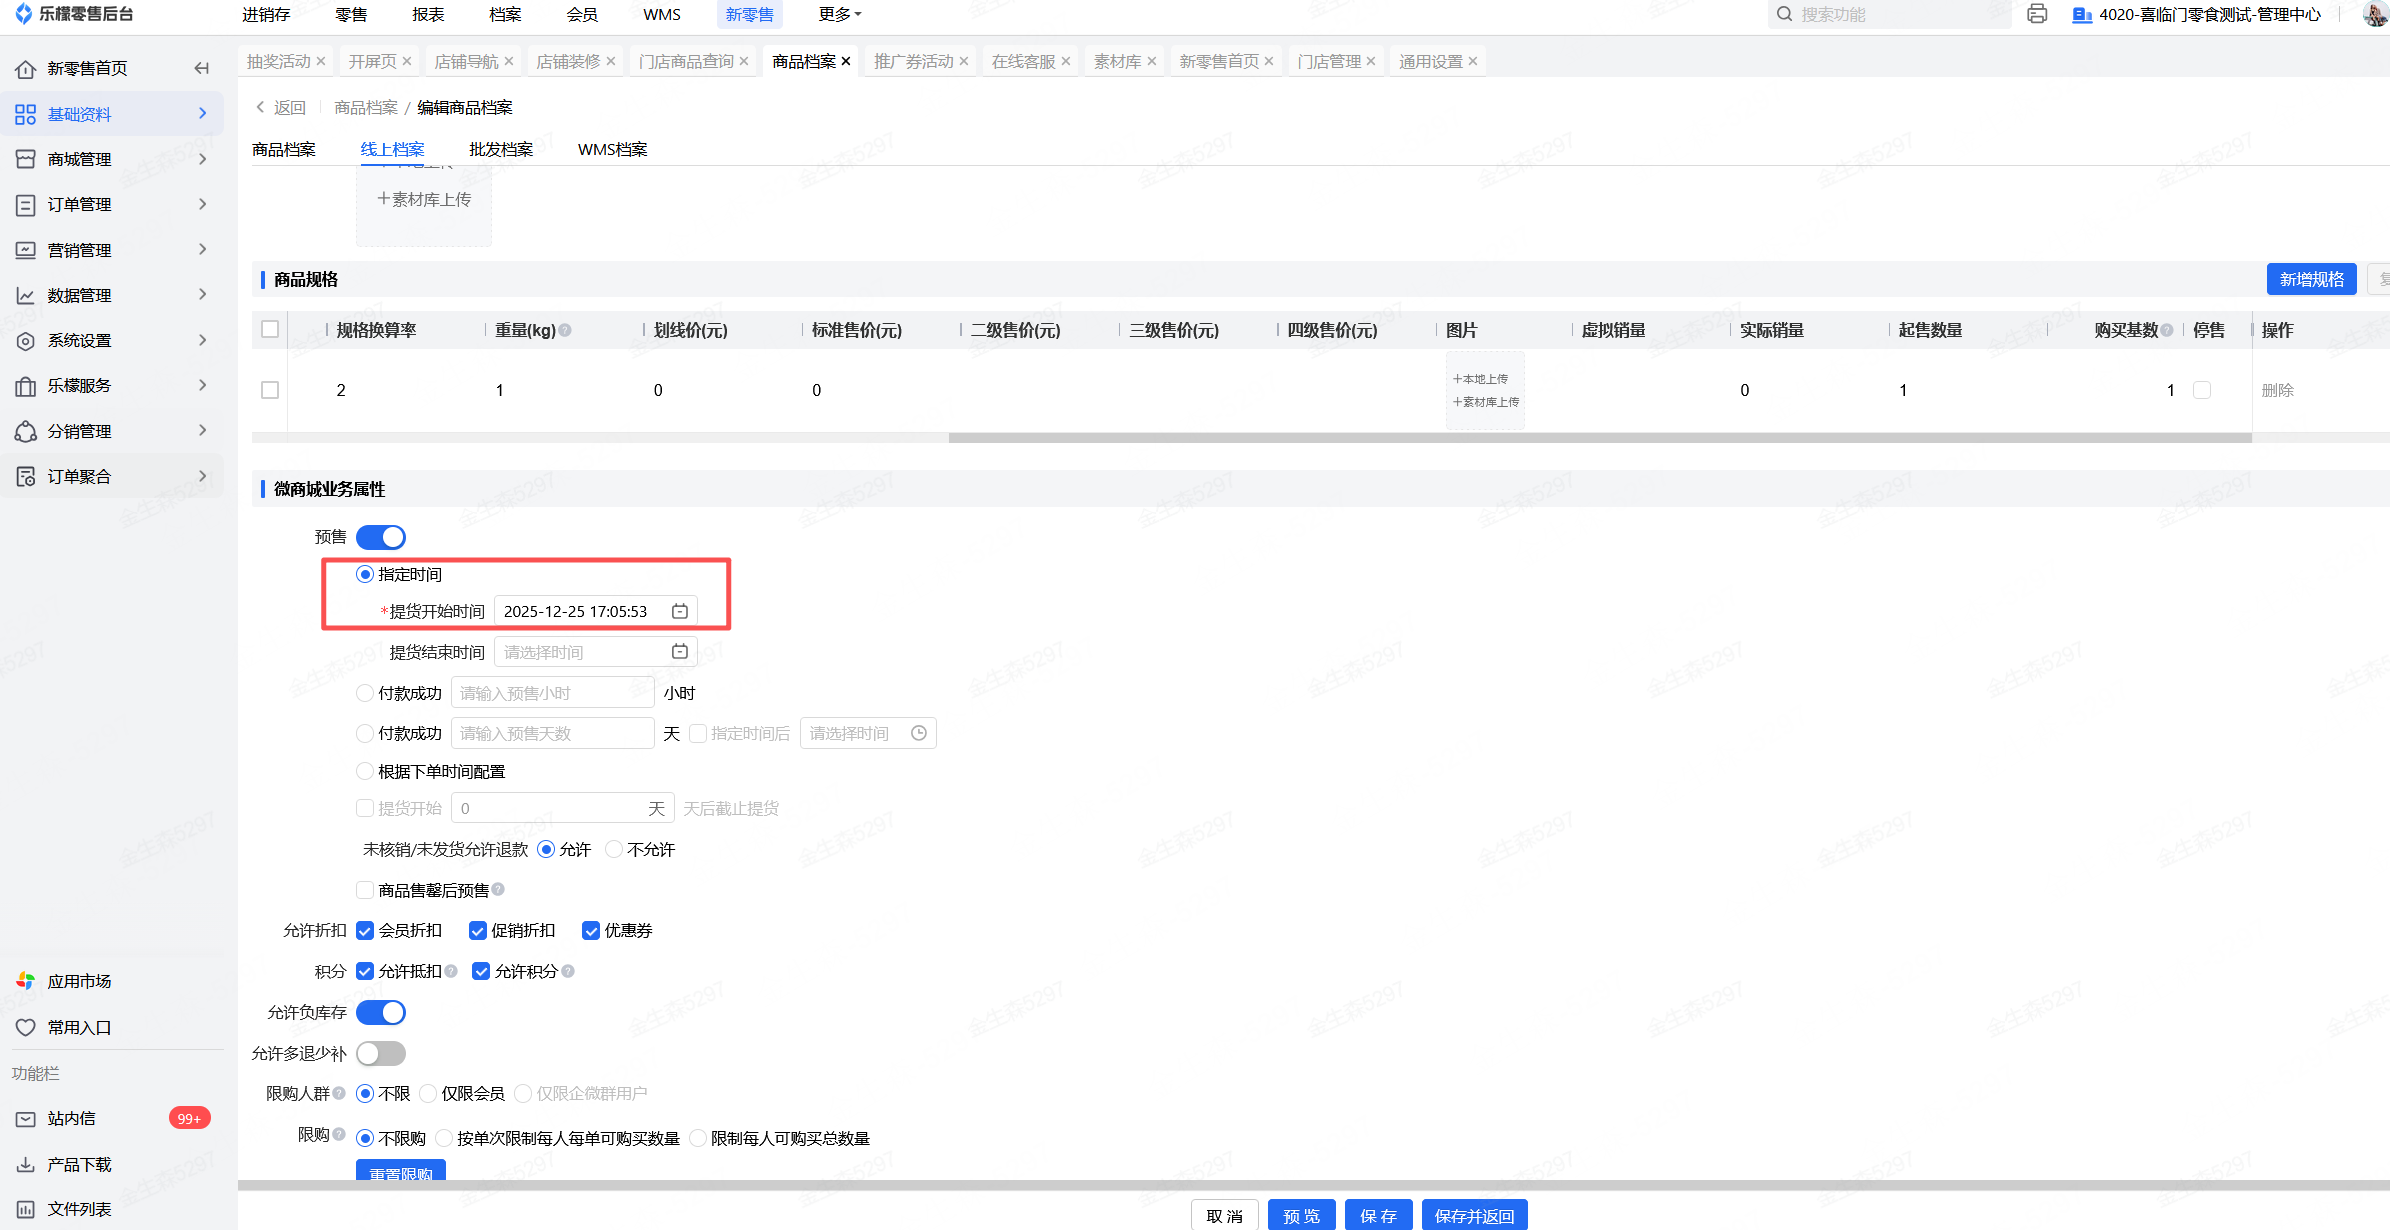Click the 新增规格 button
2390x1230 pixels.
[2311, 279]
